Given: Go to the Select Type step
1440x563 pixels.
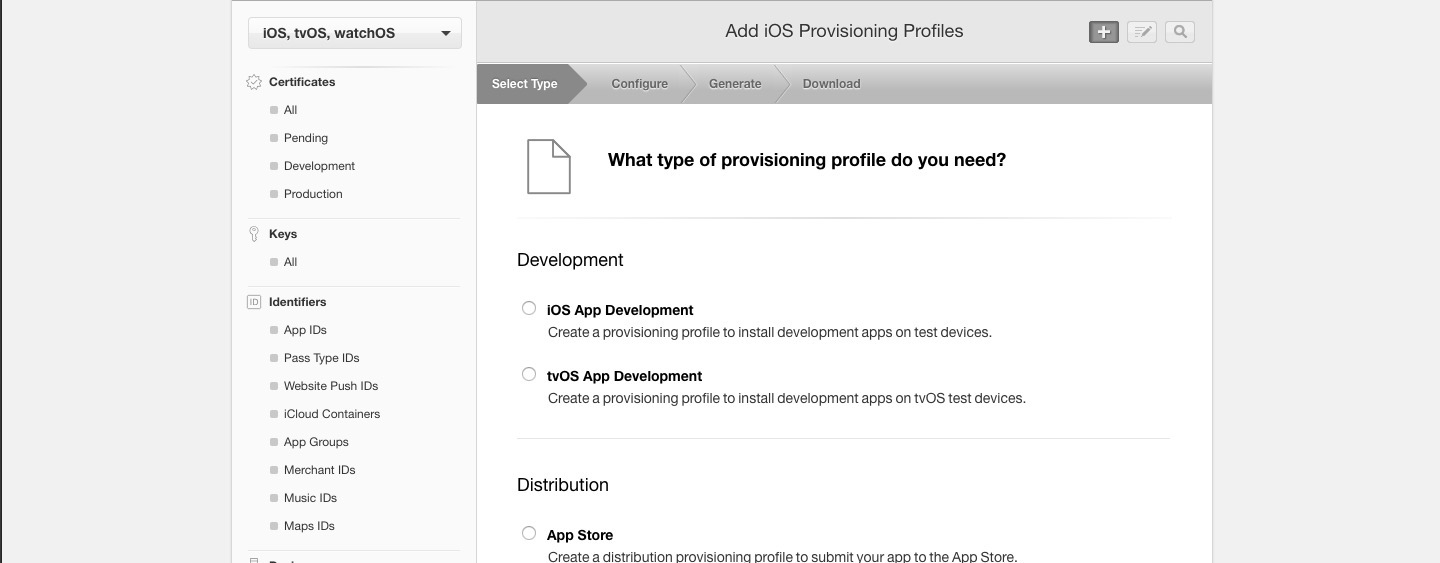Looking at the screenshot, I should pyautogui.click(x=525, y=84).
